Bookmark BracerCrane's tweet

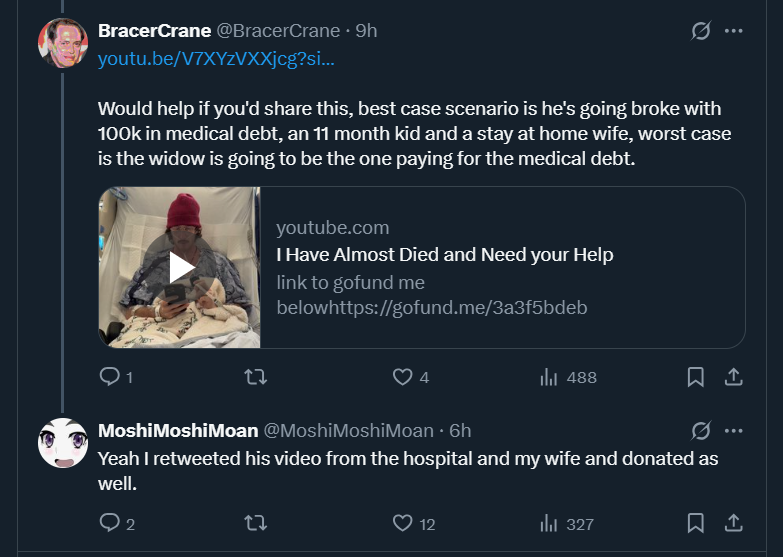(696, 377)
